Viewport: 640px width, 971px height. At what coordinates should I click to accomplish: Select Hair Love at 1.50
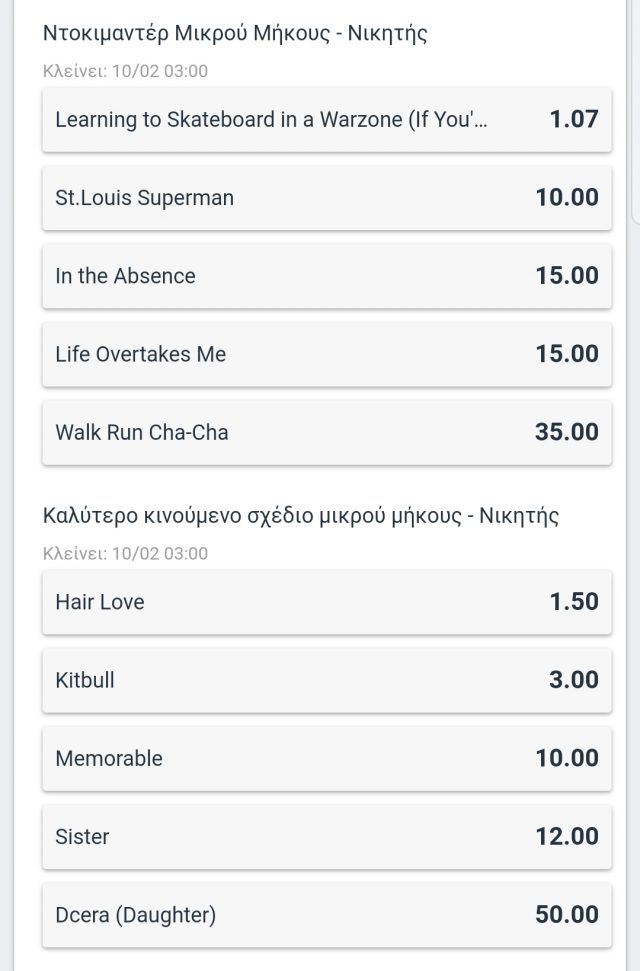coord(327,602)
